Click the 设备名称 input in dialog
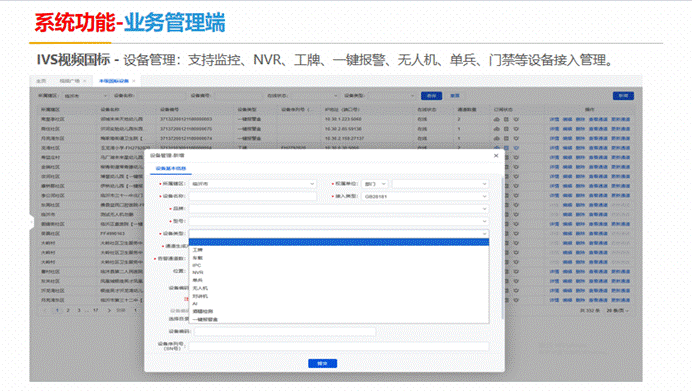Viewport: 692px width, 391px height. pos(252,196)
